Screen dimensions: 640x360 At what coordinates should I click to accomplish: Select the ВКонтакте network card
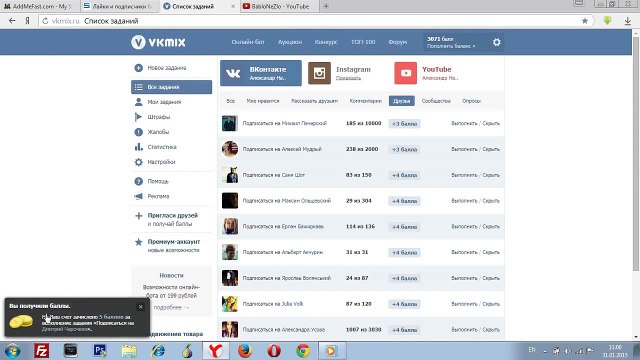click(261, 73)
